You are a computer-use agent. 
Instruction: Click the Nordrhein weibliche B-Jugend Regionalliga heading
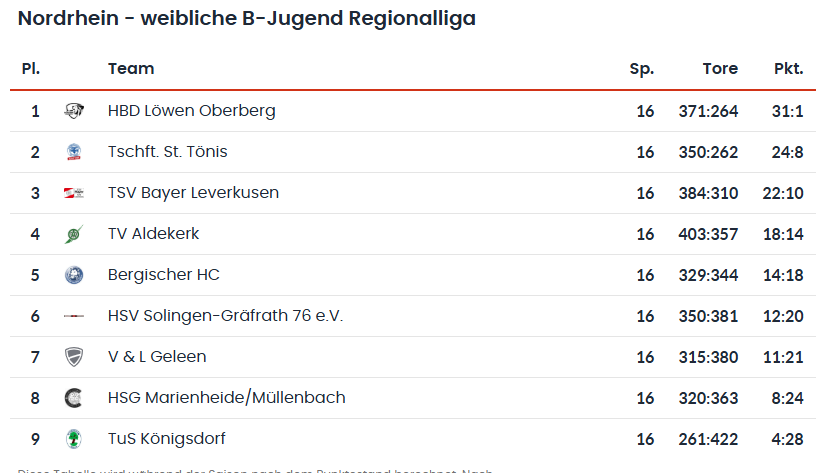click(x=247, y=18)
